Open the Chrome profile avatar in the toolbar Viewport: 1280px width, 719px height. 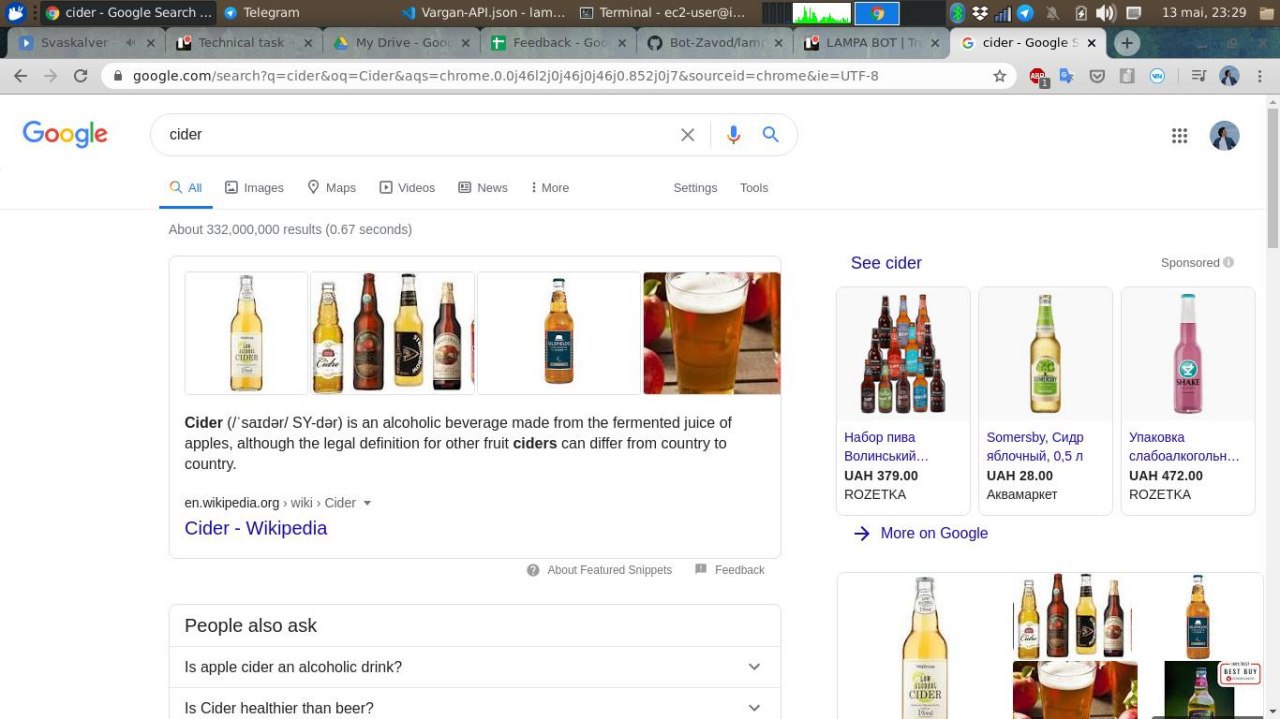pos(1229,76)
